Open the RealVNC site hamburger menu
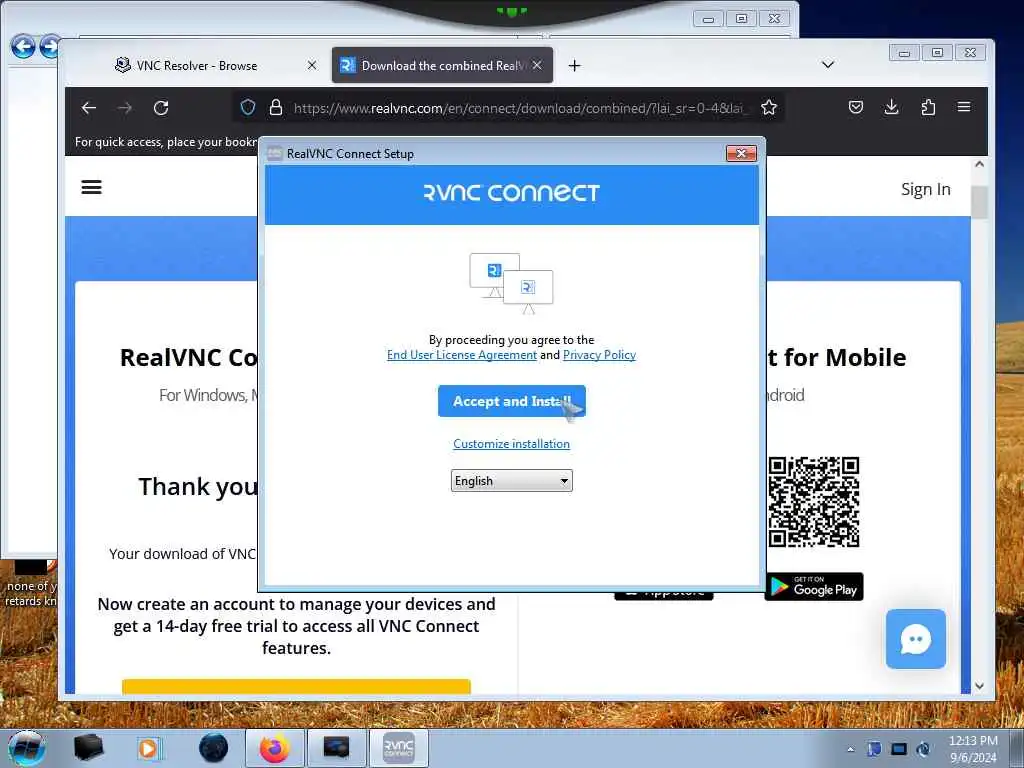Image resolution: width=1024 pixels, height=768 pixels. pyautogui.click(x=91, y=187)
